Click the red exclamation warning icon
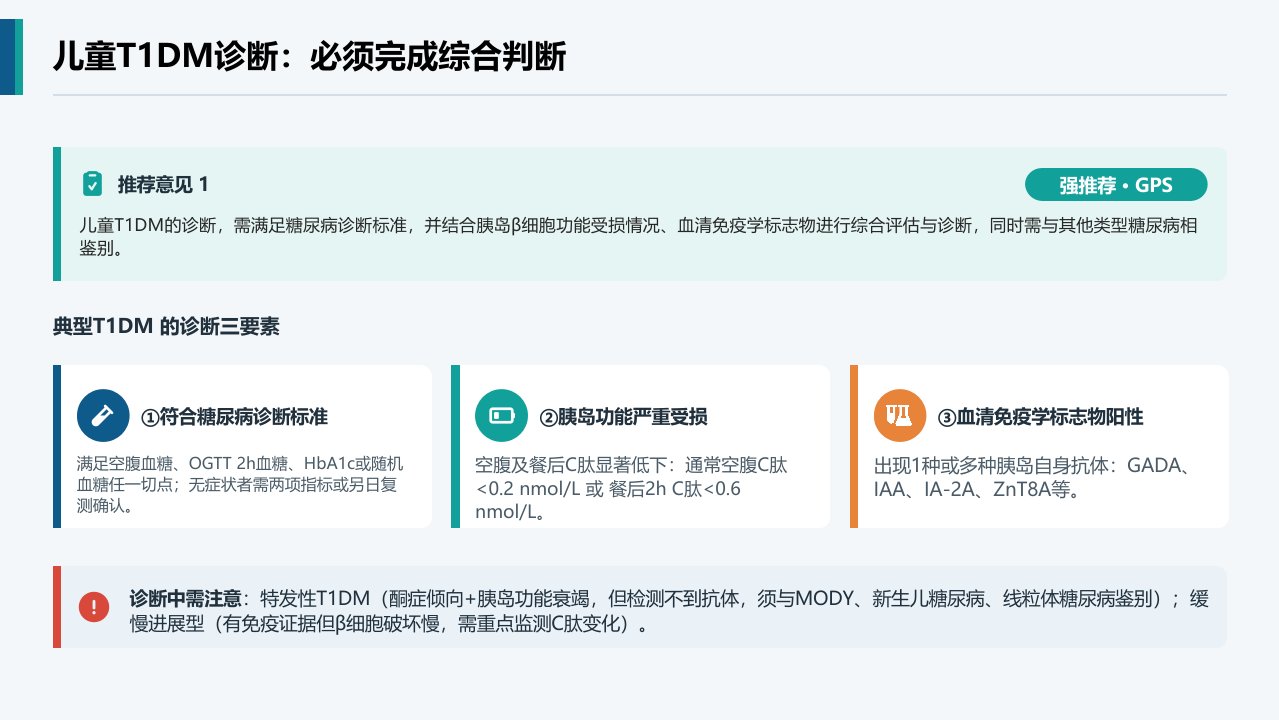1279x720 pixels. coord(94,606)
